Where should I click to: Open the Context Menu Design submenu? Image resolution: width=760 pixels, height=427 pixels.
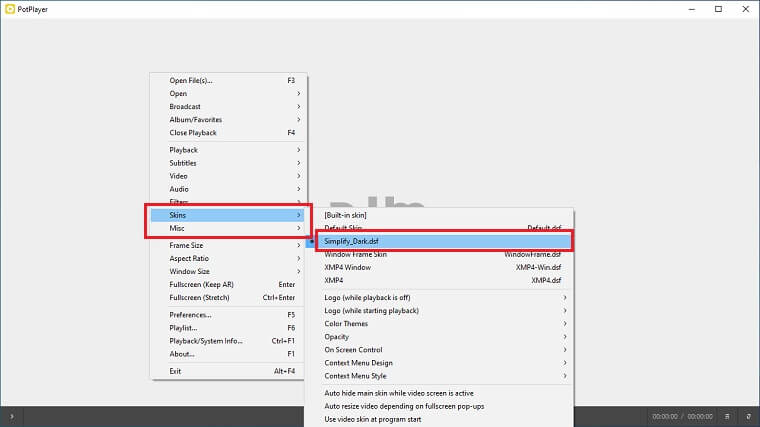pos(439,363)
